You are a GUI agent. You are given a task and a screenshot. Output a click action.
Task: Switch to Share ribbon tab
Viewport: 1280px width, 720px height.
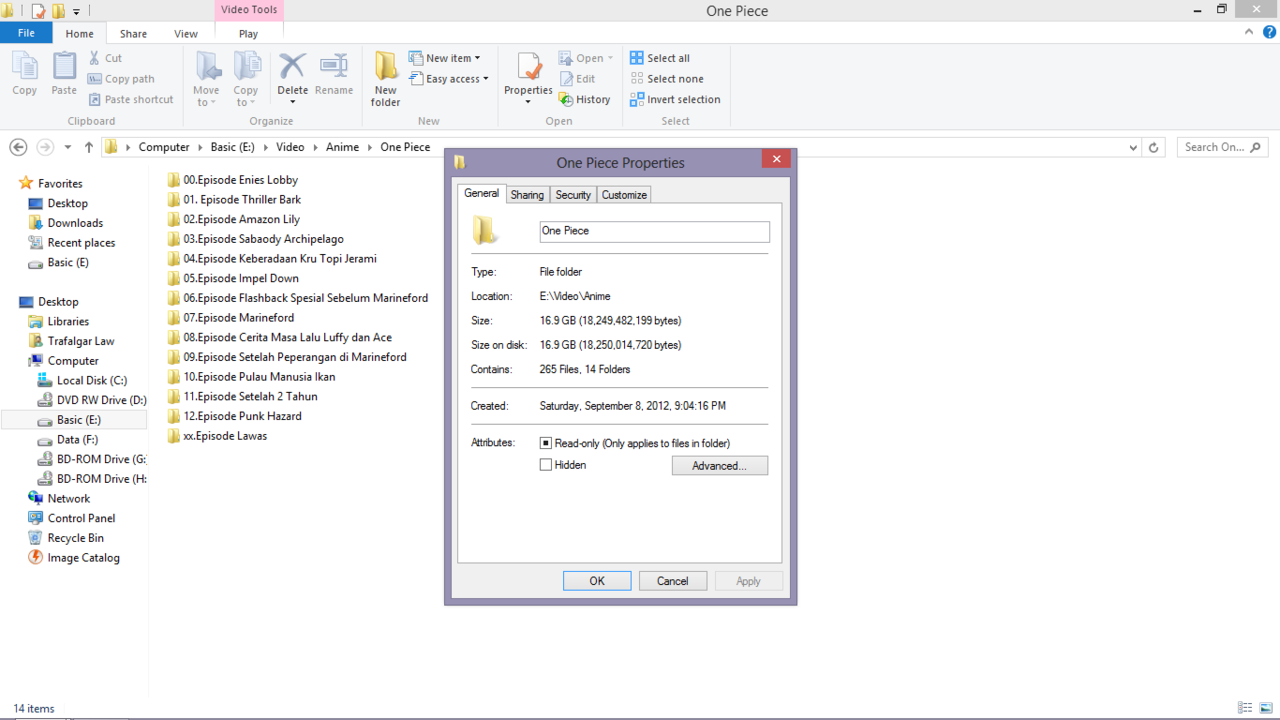pos(133,34)
